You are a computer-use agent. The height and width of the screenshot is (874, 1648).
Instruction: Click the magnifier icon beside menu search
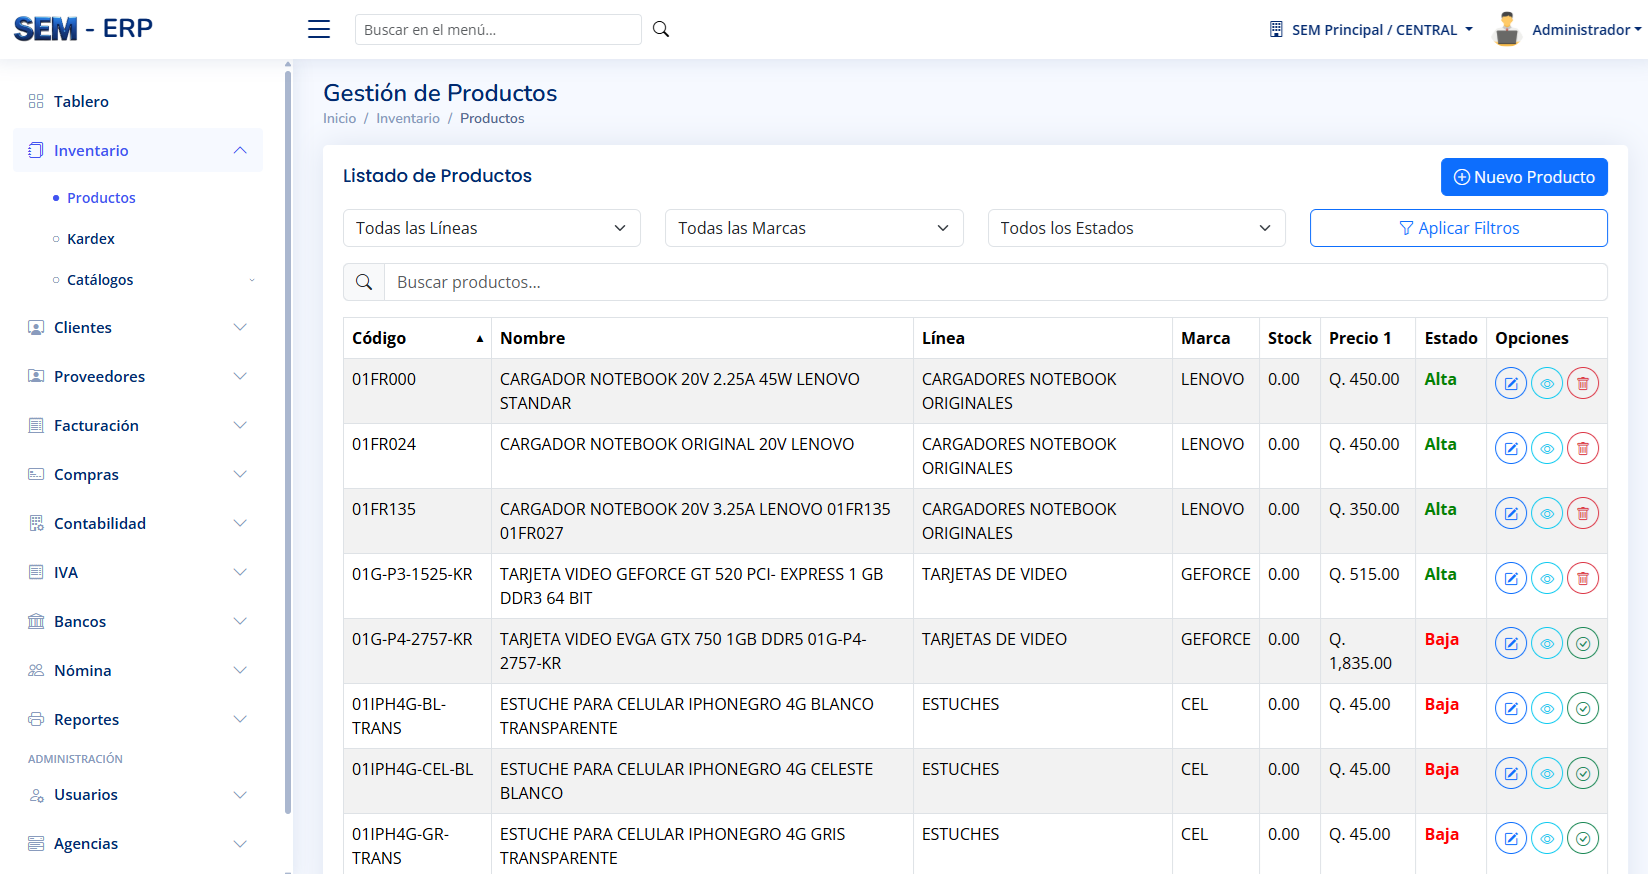coord(661,29)
